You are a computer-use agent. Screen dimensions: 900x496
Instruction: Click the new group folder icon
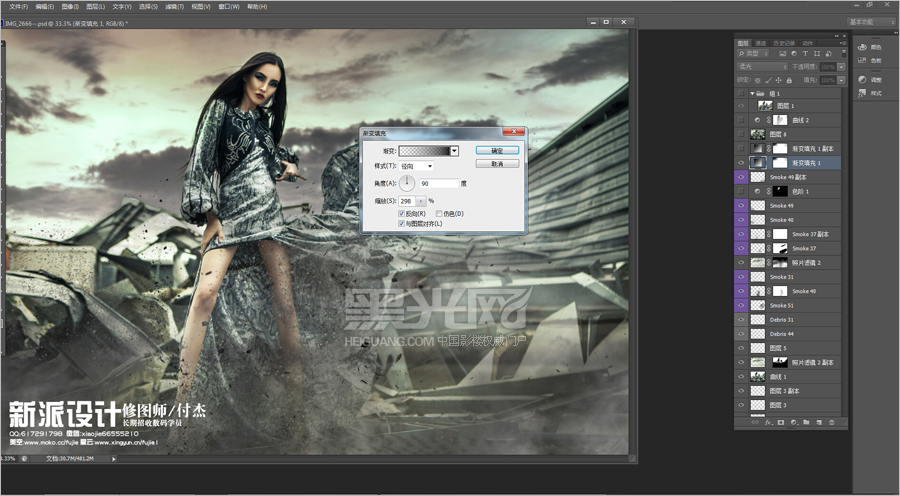(x=806, y=423)
